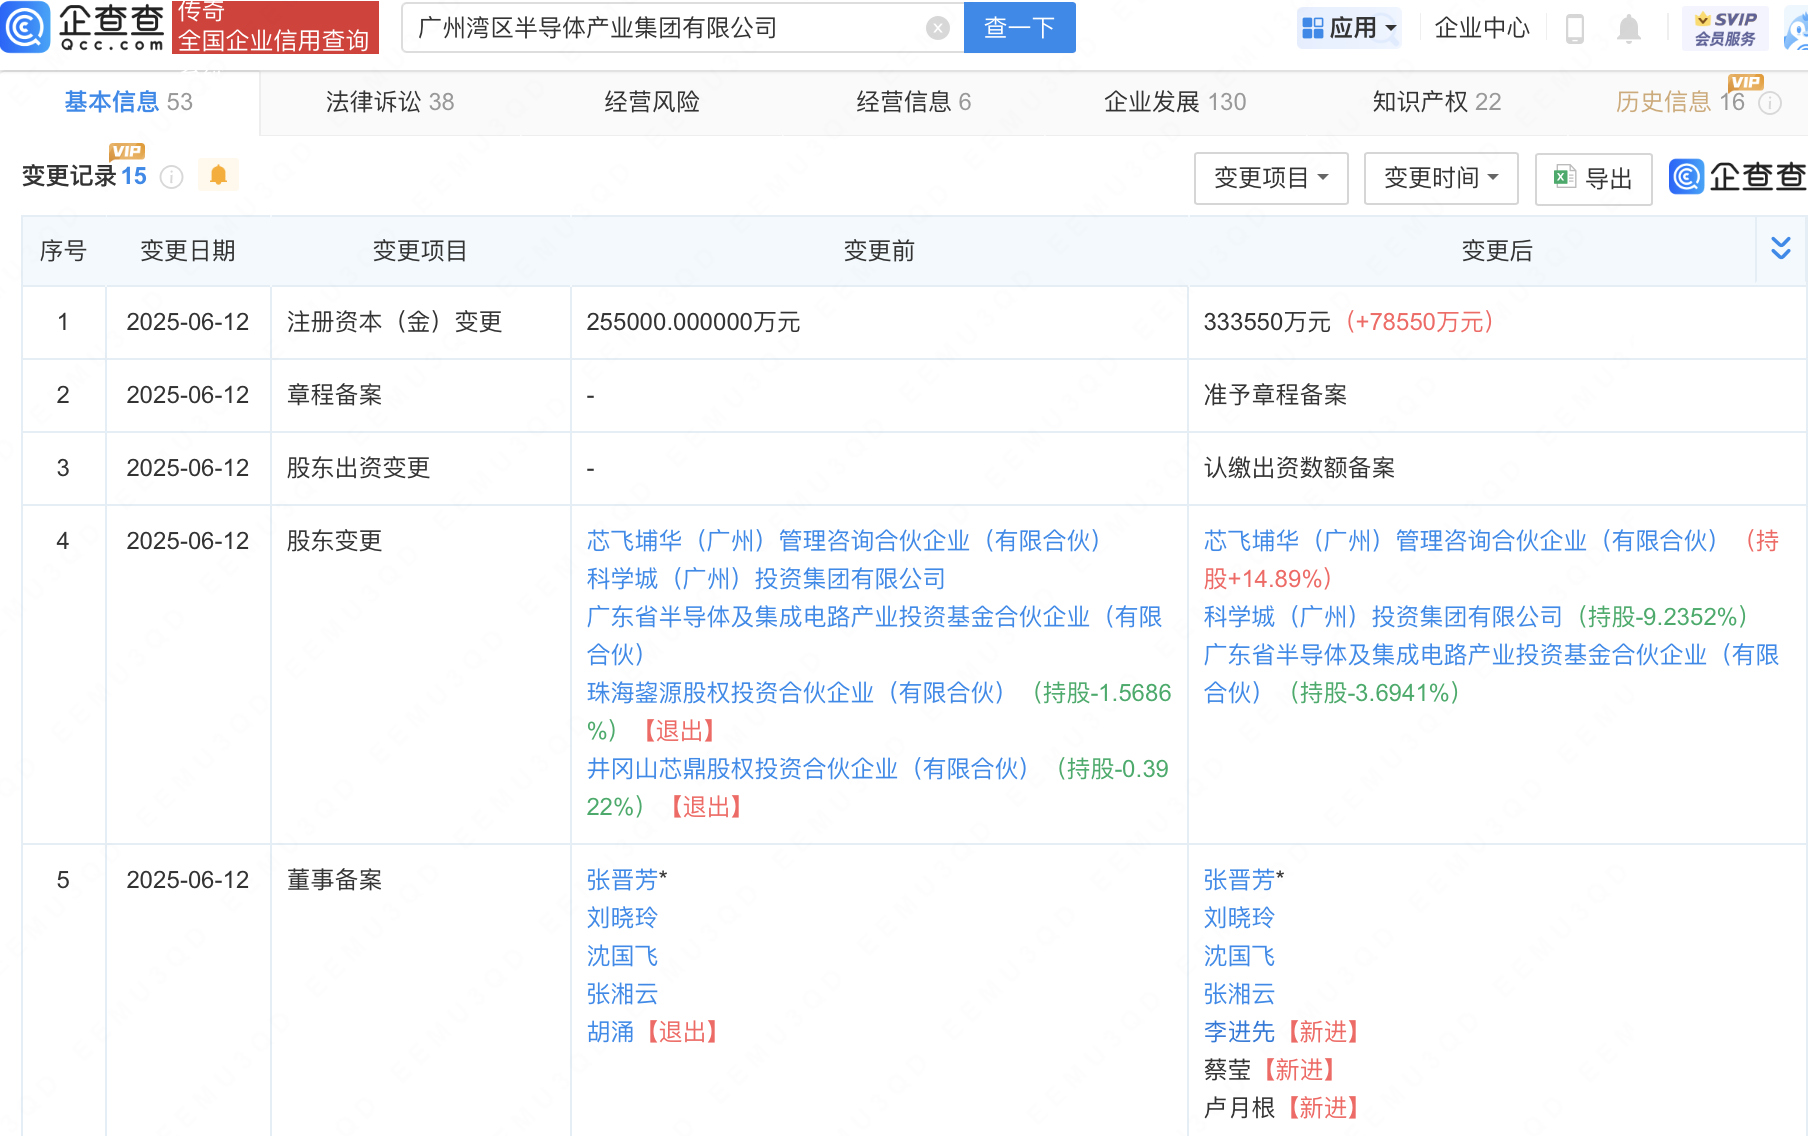
Task: Switch to 法律诉讼 tab
Action: tap(390, 102)
